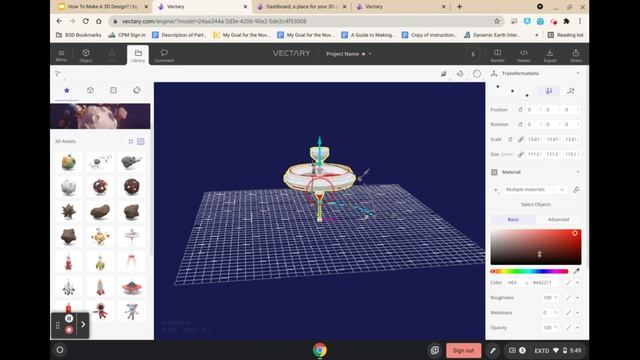Open the favorites star library tab
This screenshot has height=360, width=640.
click(x=67, y=90)
